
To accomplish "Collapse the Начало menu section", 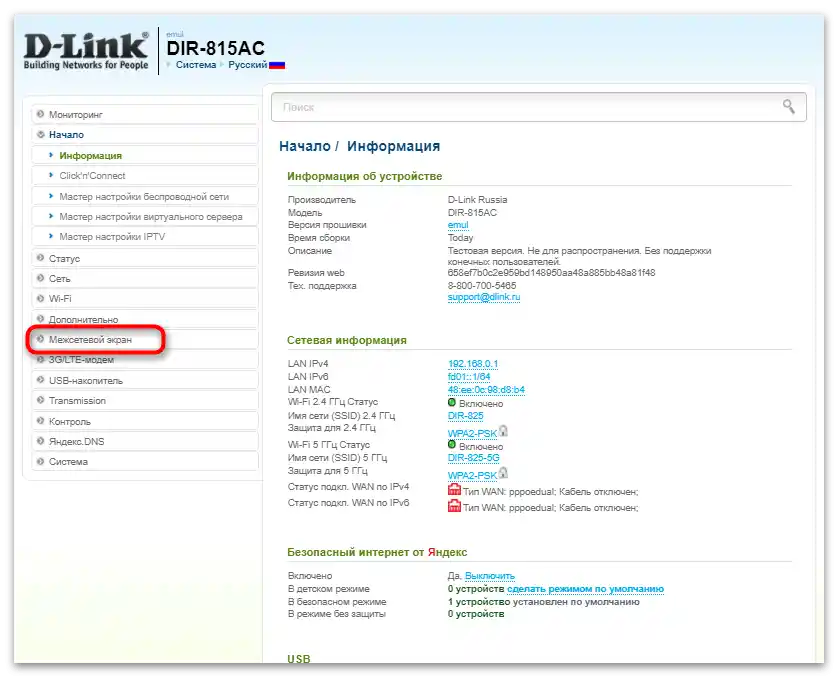I will (145, 135).
